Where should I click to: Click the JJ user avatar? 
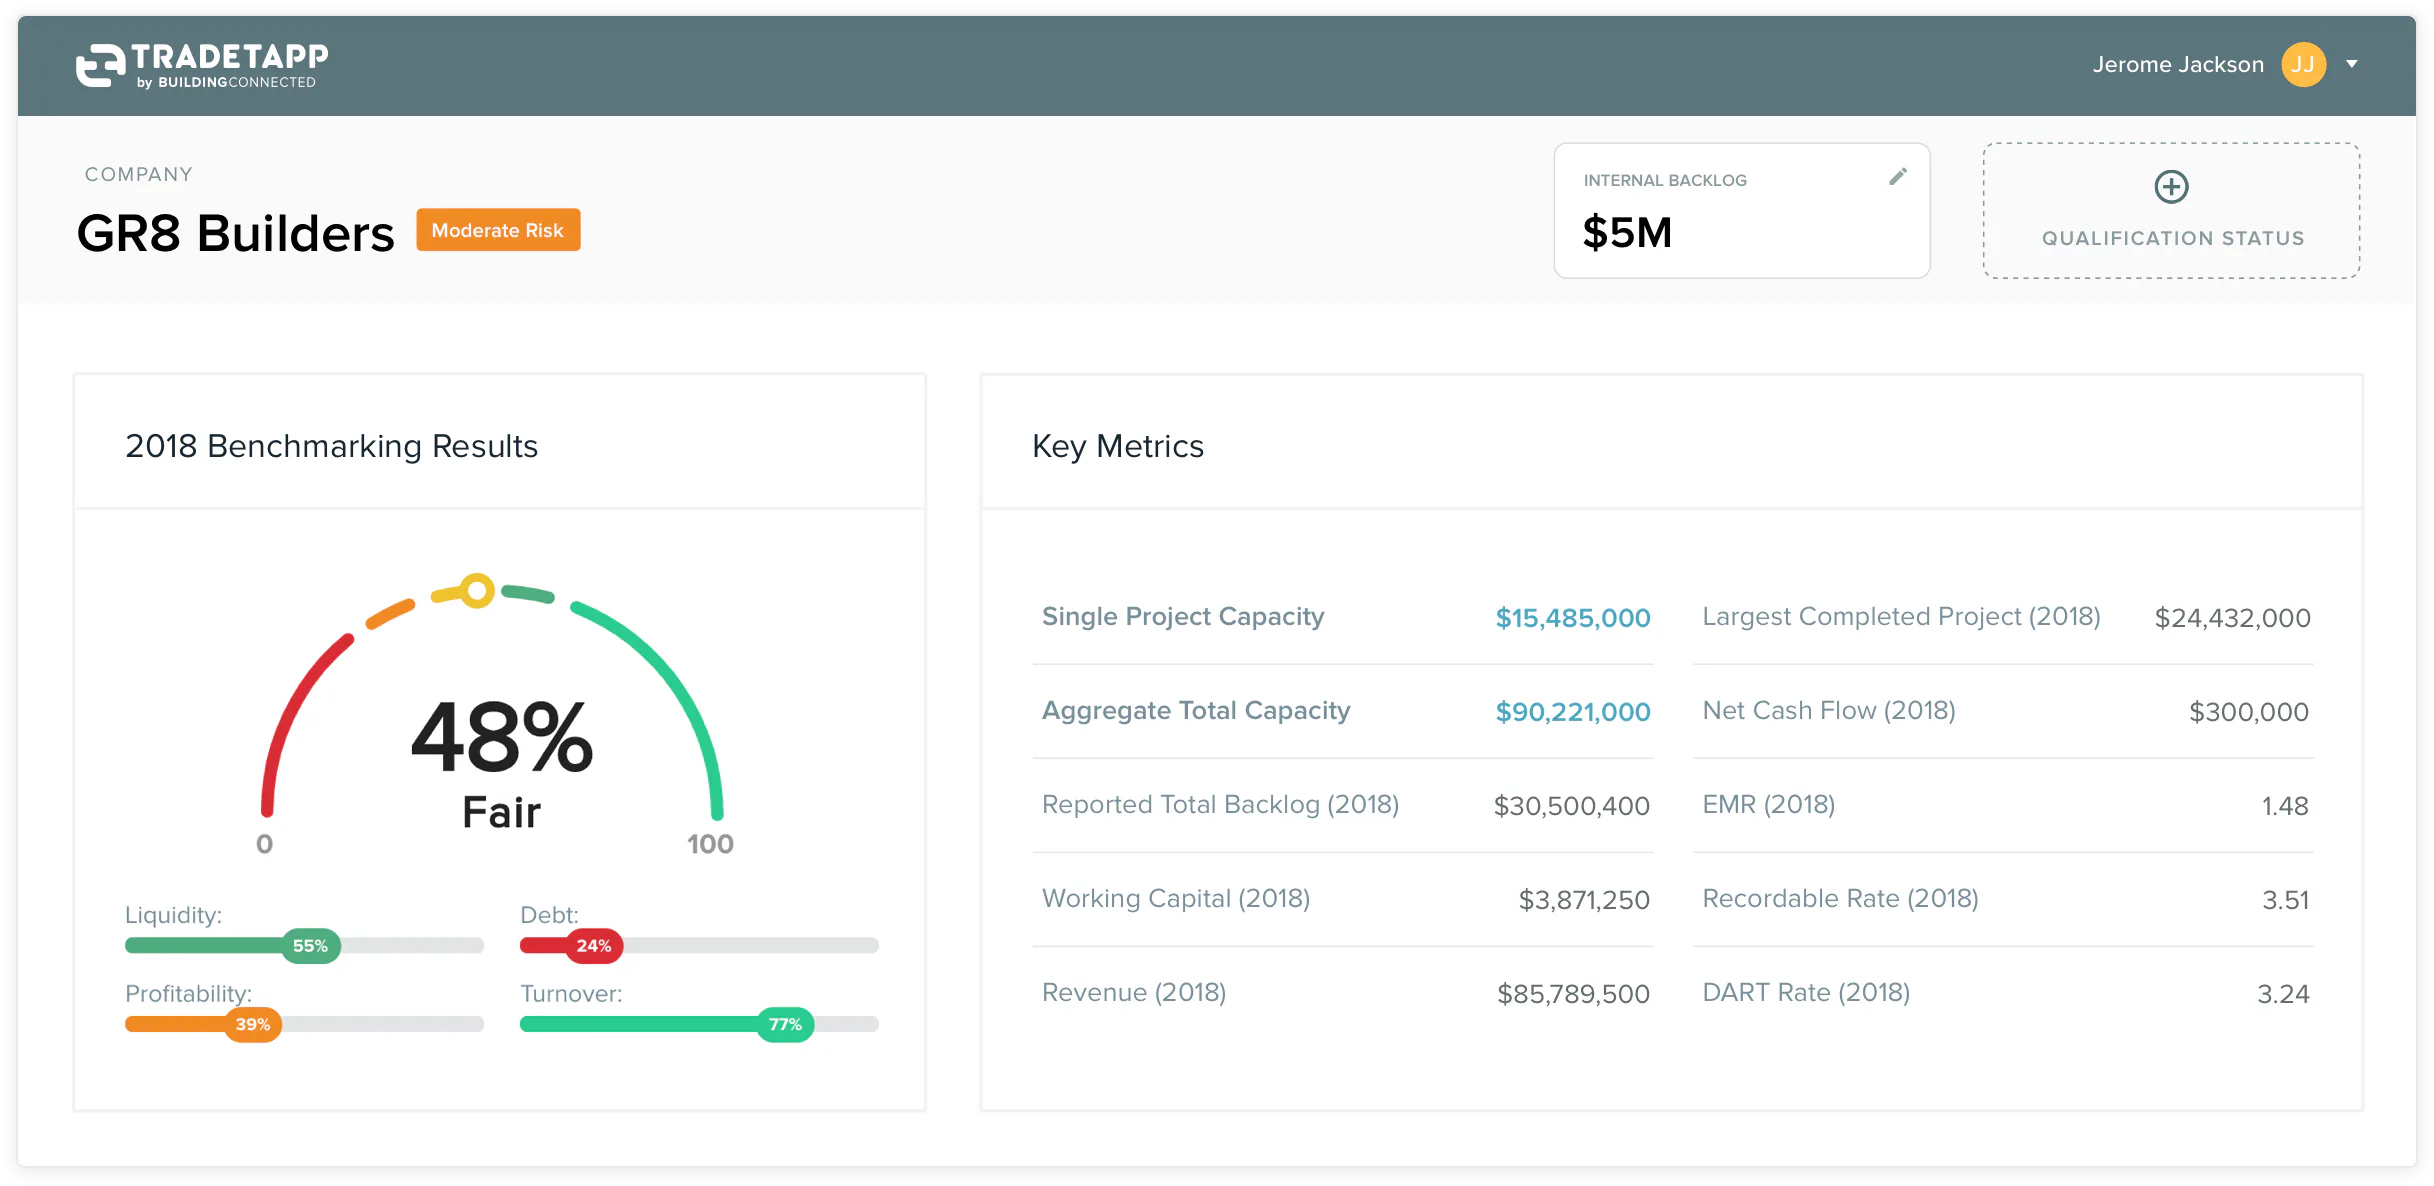[2303, 65]
